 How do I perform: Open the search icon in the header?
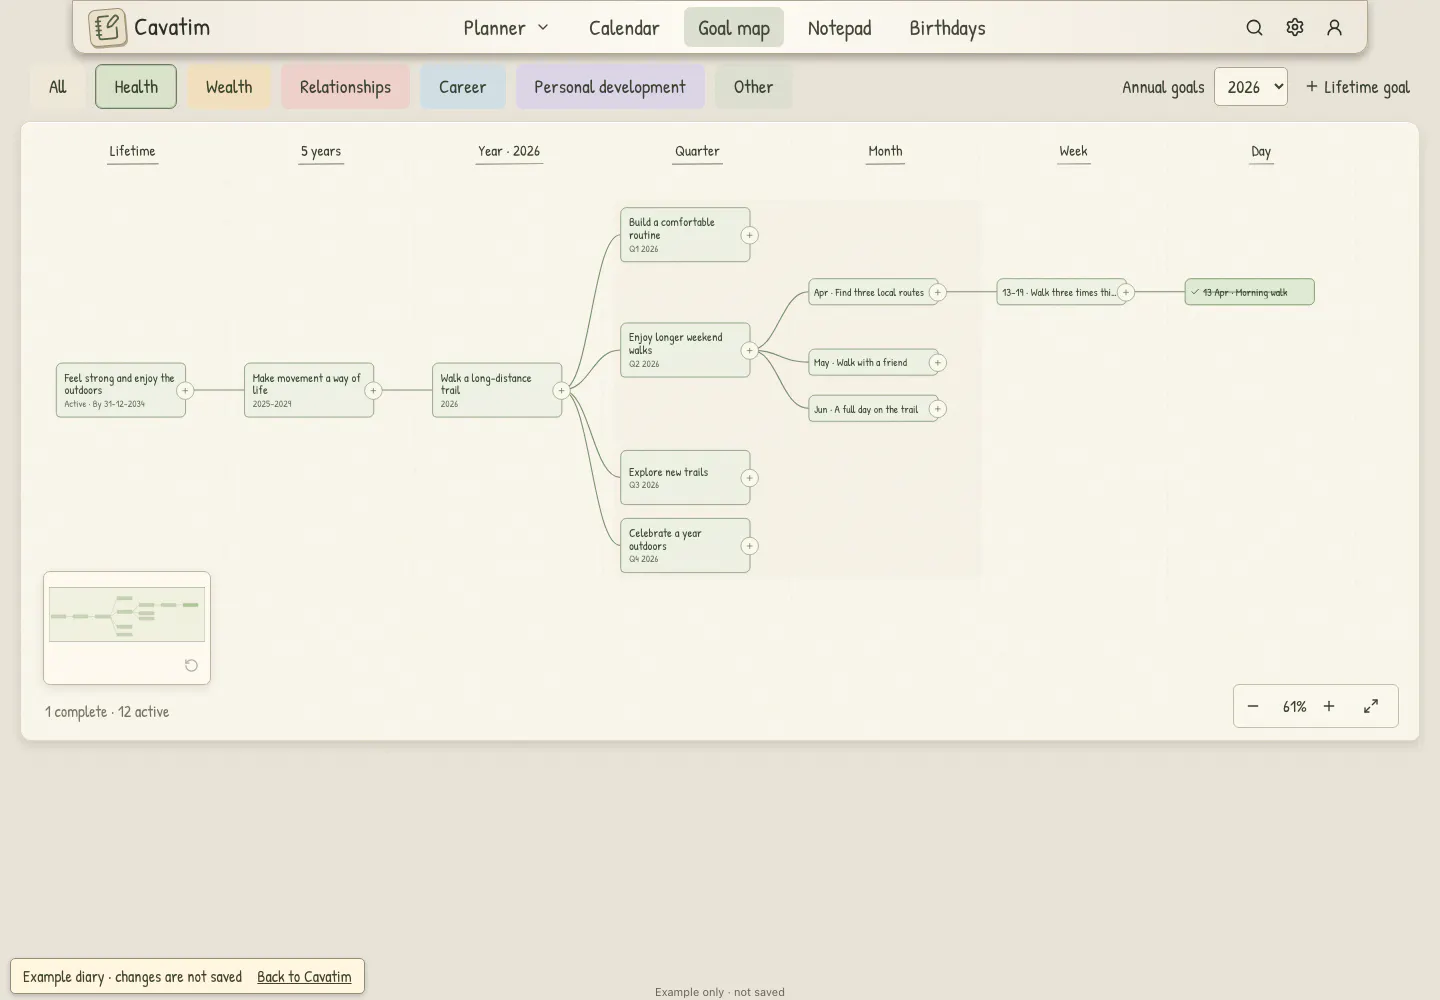tap(1254, 28)
